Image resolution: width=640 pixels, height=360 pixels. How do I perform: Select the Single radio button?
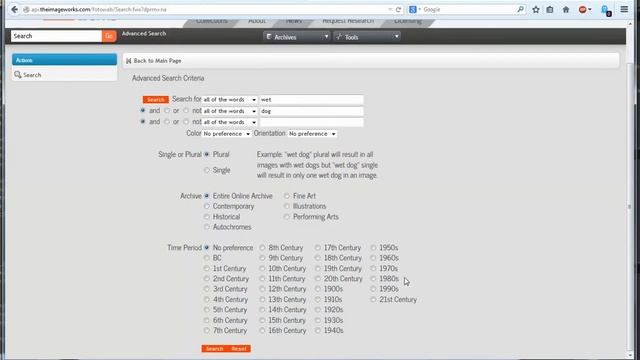207,170
